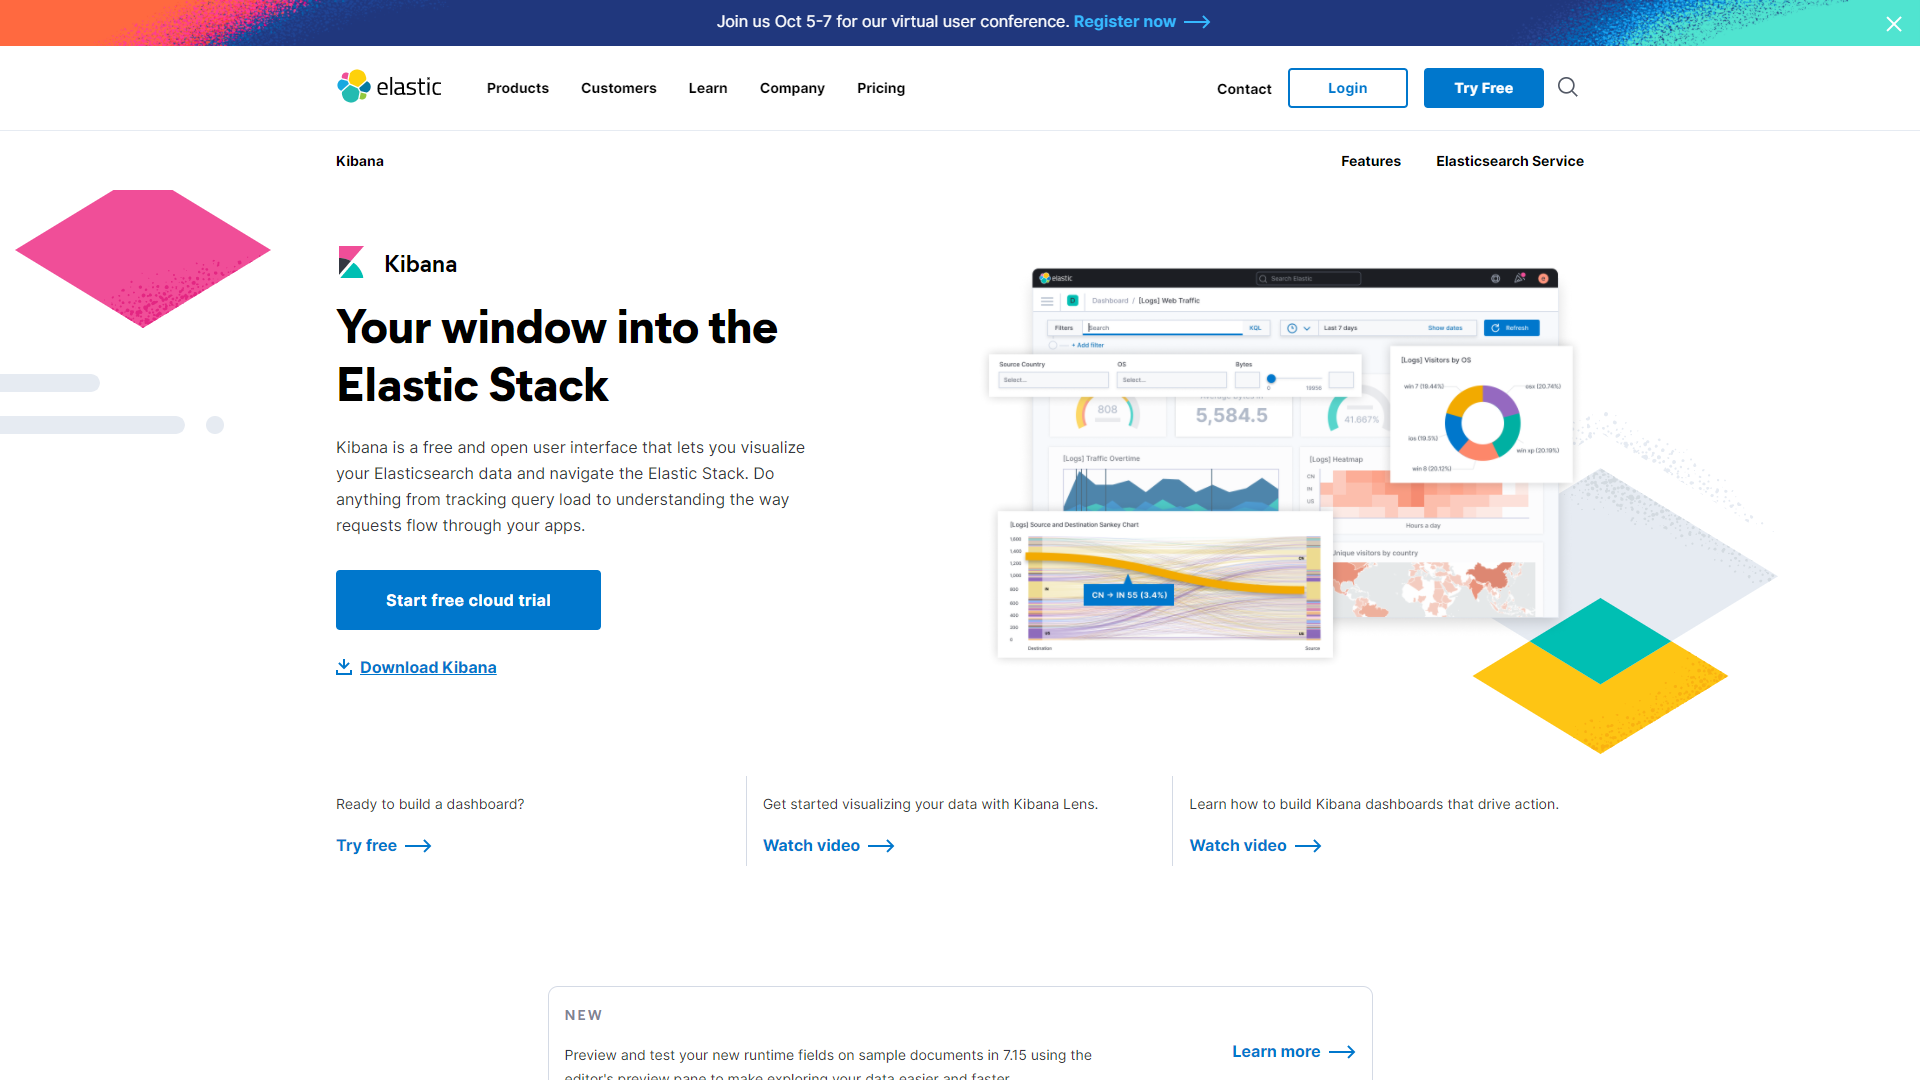Open the Learn menu
1920x1080 pixels.
point(708,88)
